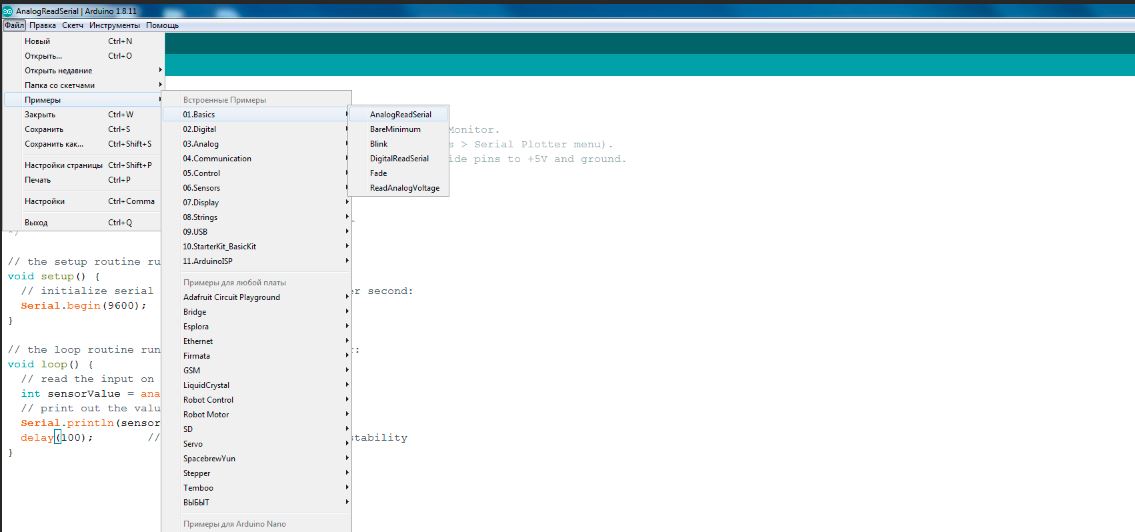Expand the 06.Sensors examples submenu
The height and width of the screenshot is (532, 1135).
point(256,187)
